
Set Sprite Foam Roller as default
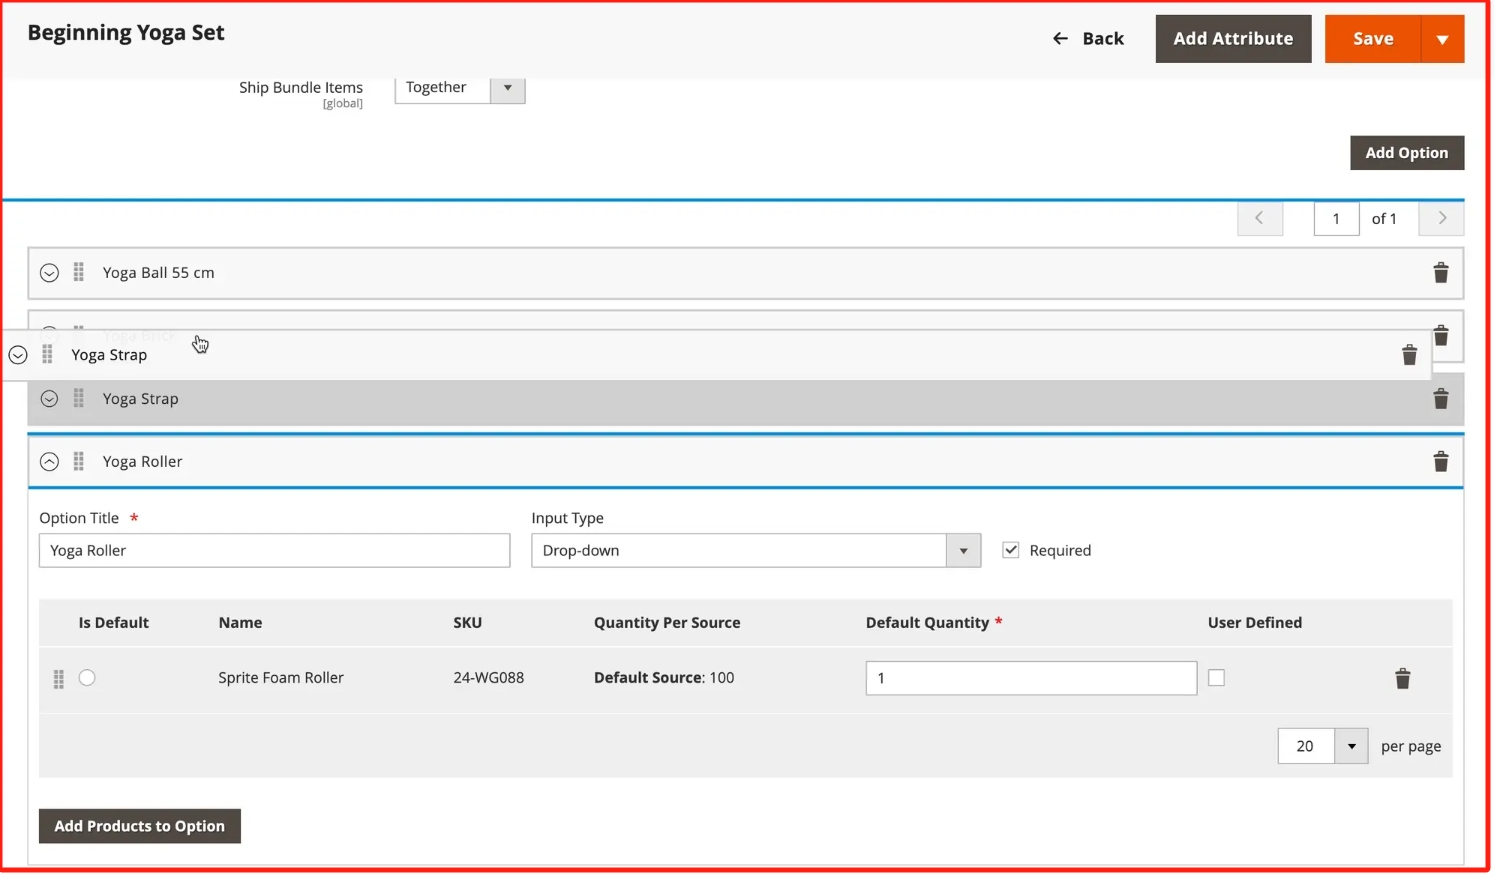87,678
